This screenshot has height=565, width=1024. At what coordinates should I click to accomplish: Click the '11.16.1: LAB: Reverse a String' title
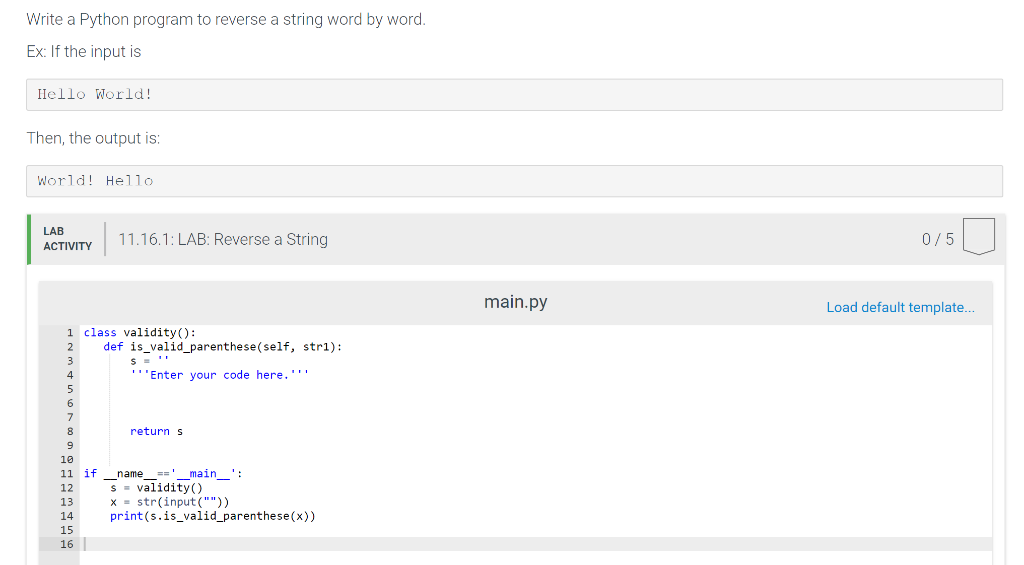tap(223, 240)
